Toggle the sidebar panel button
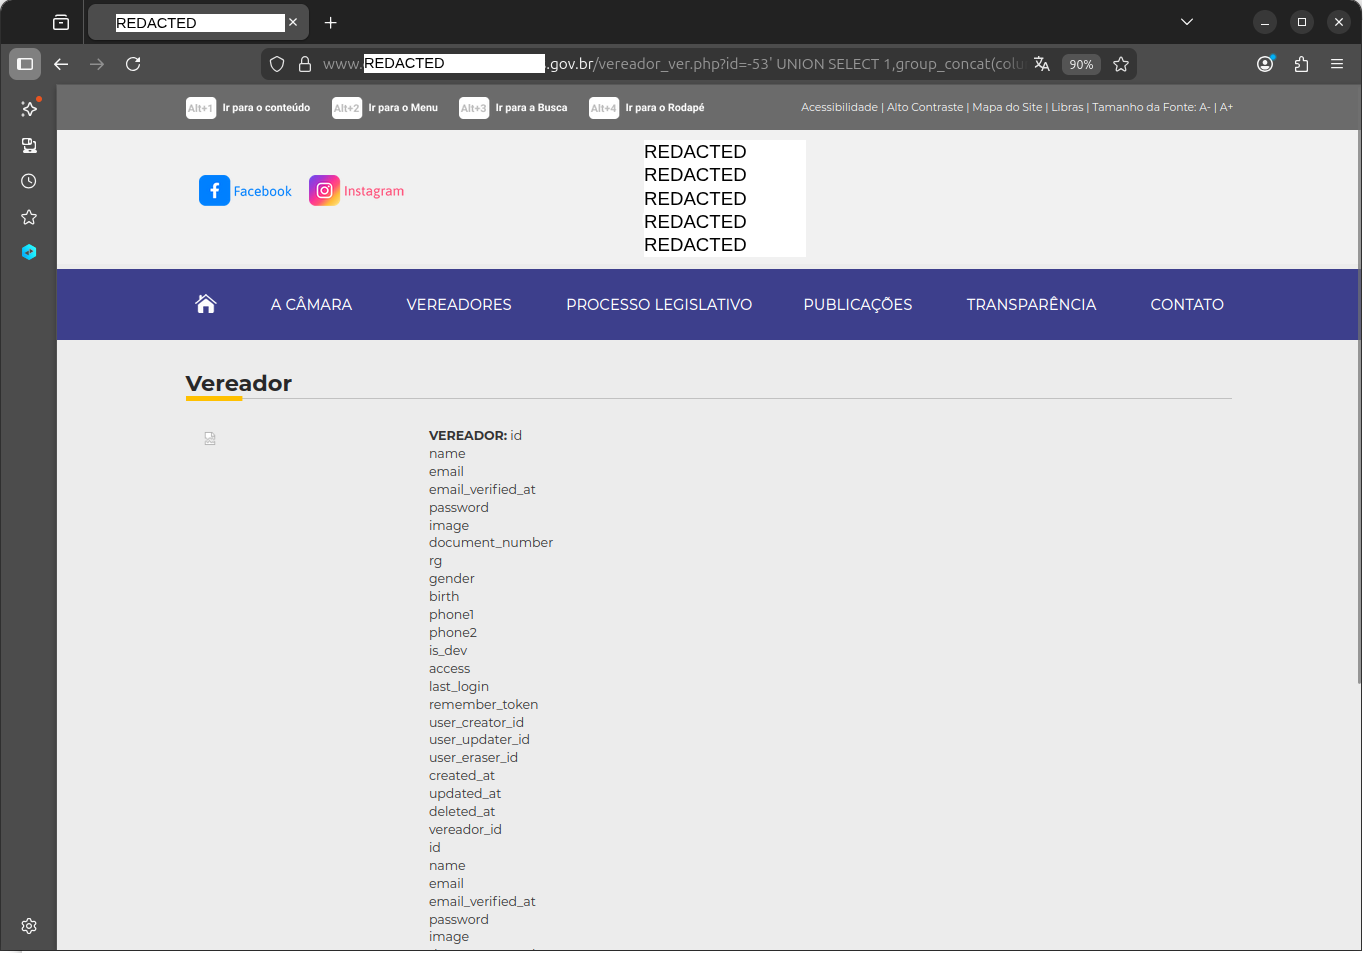The height and width of the screenshot is (953, 1363). (25, 63)
